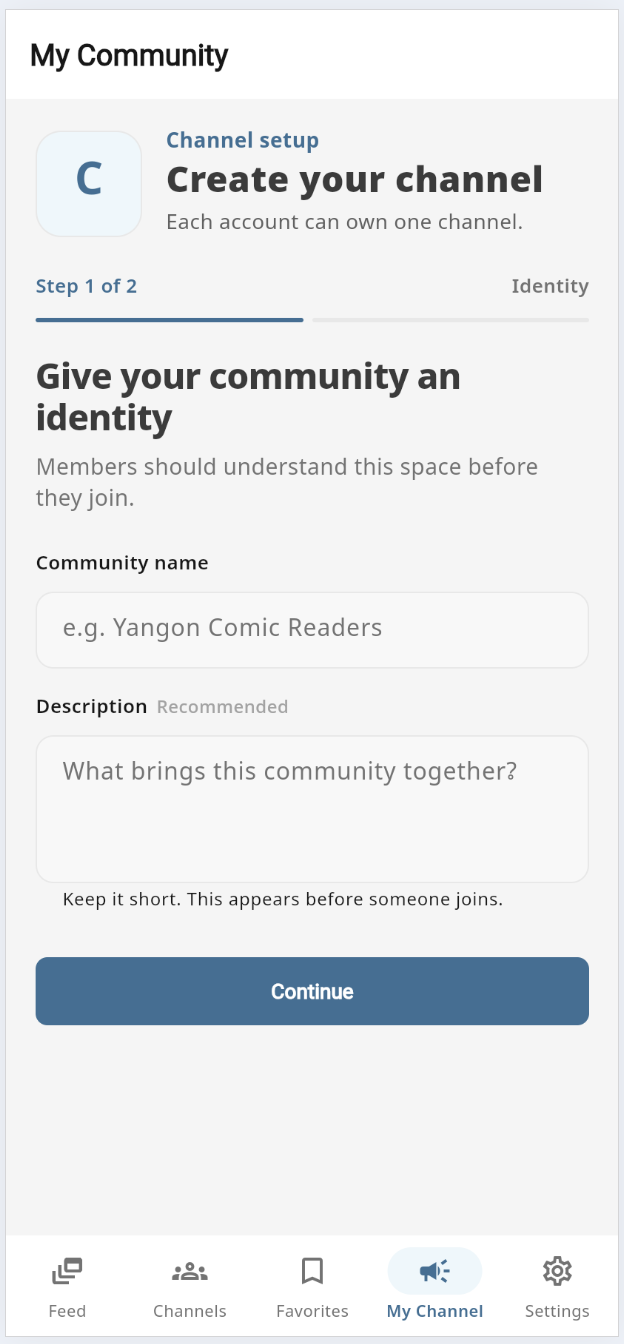Click into the Description text area

[x=312, y=809]
